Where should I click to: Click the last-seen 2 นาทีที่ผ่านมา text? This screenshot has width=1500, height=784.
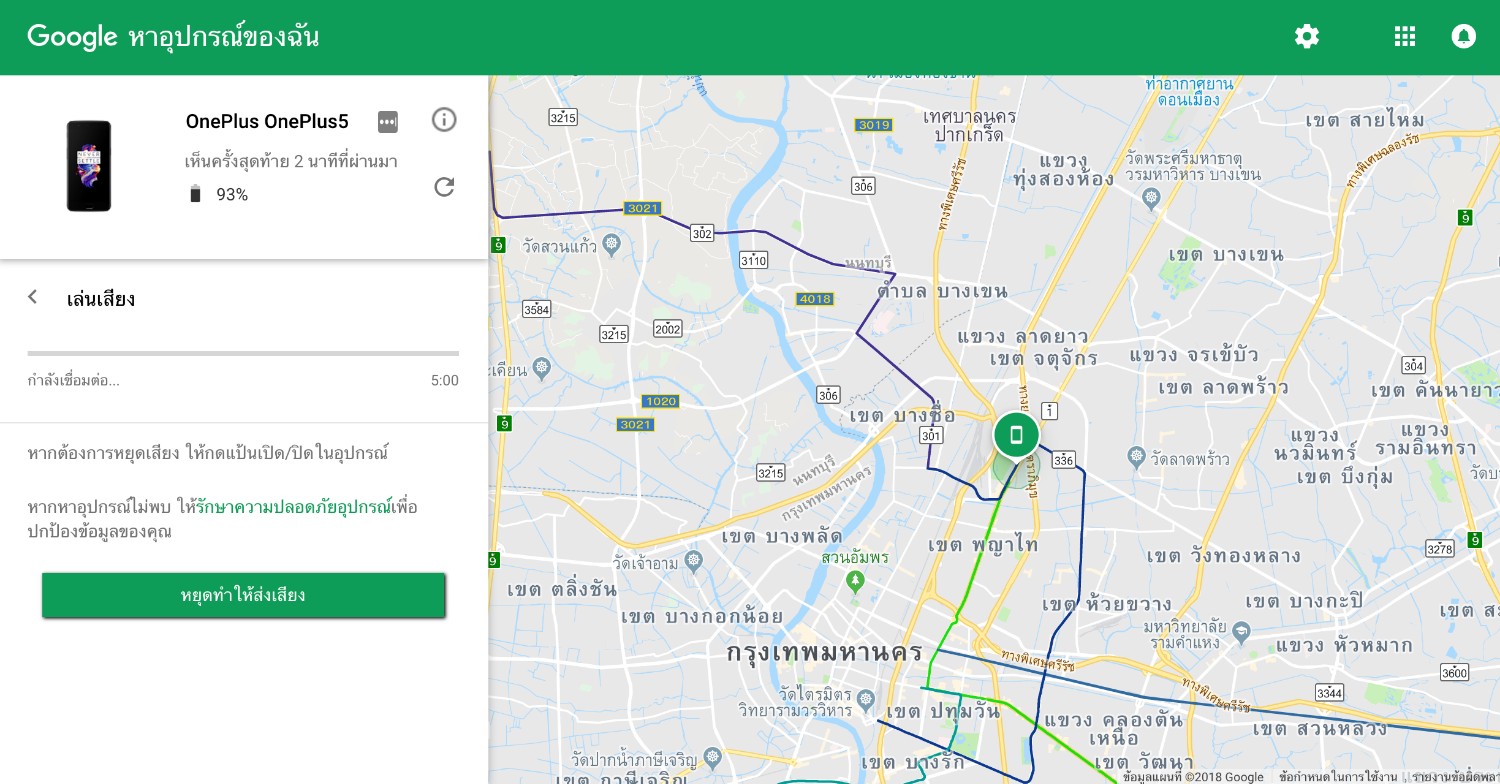tap(291, 161)
